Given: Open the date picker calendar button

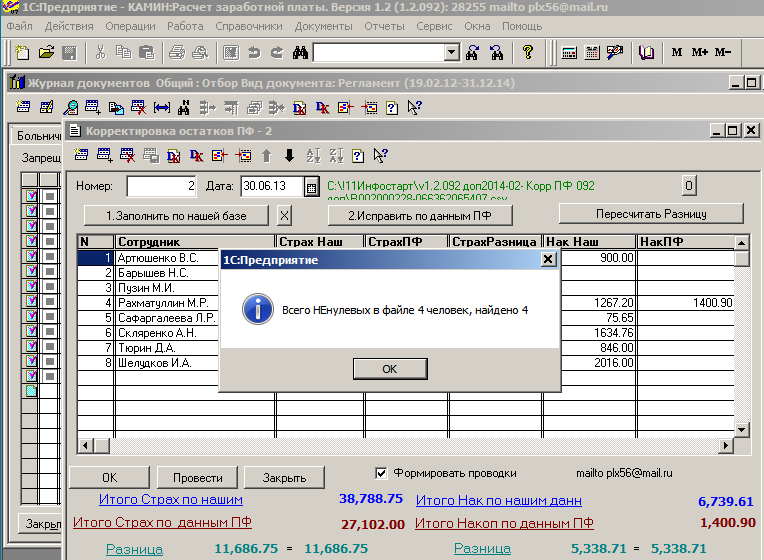Looking at the screenshot, I should [311, 187].
